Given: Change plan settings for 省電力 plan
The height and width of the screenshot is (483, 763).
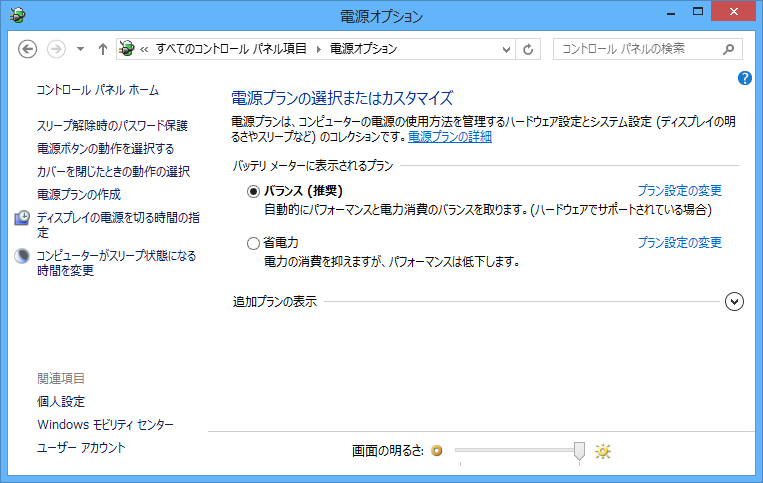Looking at the screenshot, I should (680, 242).
